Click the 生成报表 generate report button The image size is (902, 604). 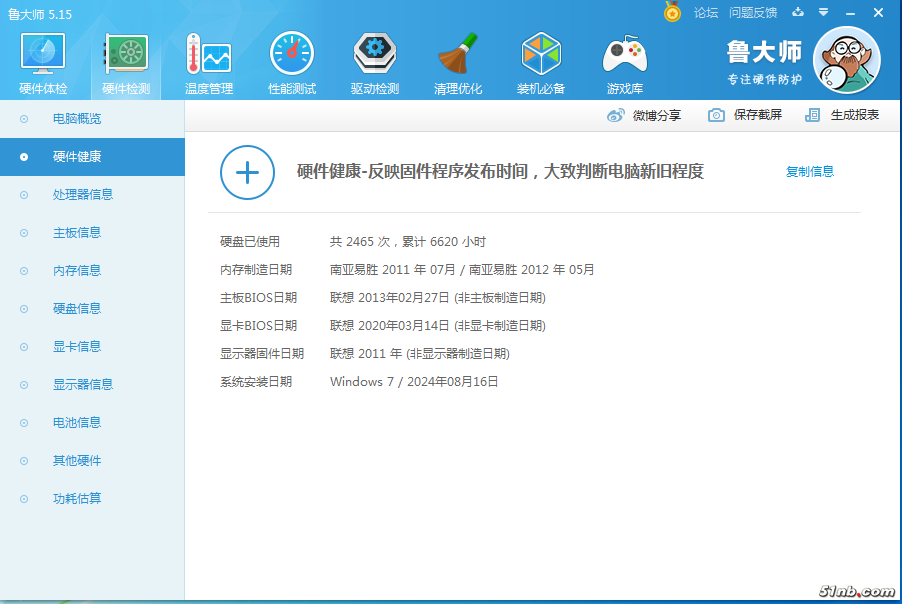coord(843,115)
